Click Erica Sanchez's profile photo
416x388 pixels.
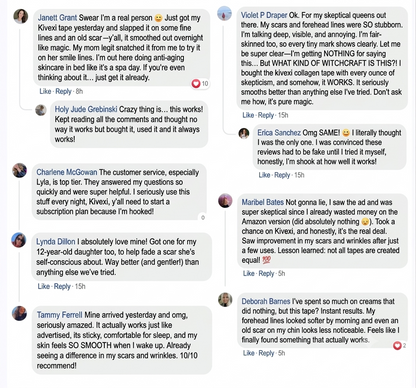[x=244, y=133]
